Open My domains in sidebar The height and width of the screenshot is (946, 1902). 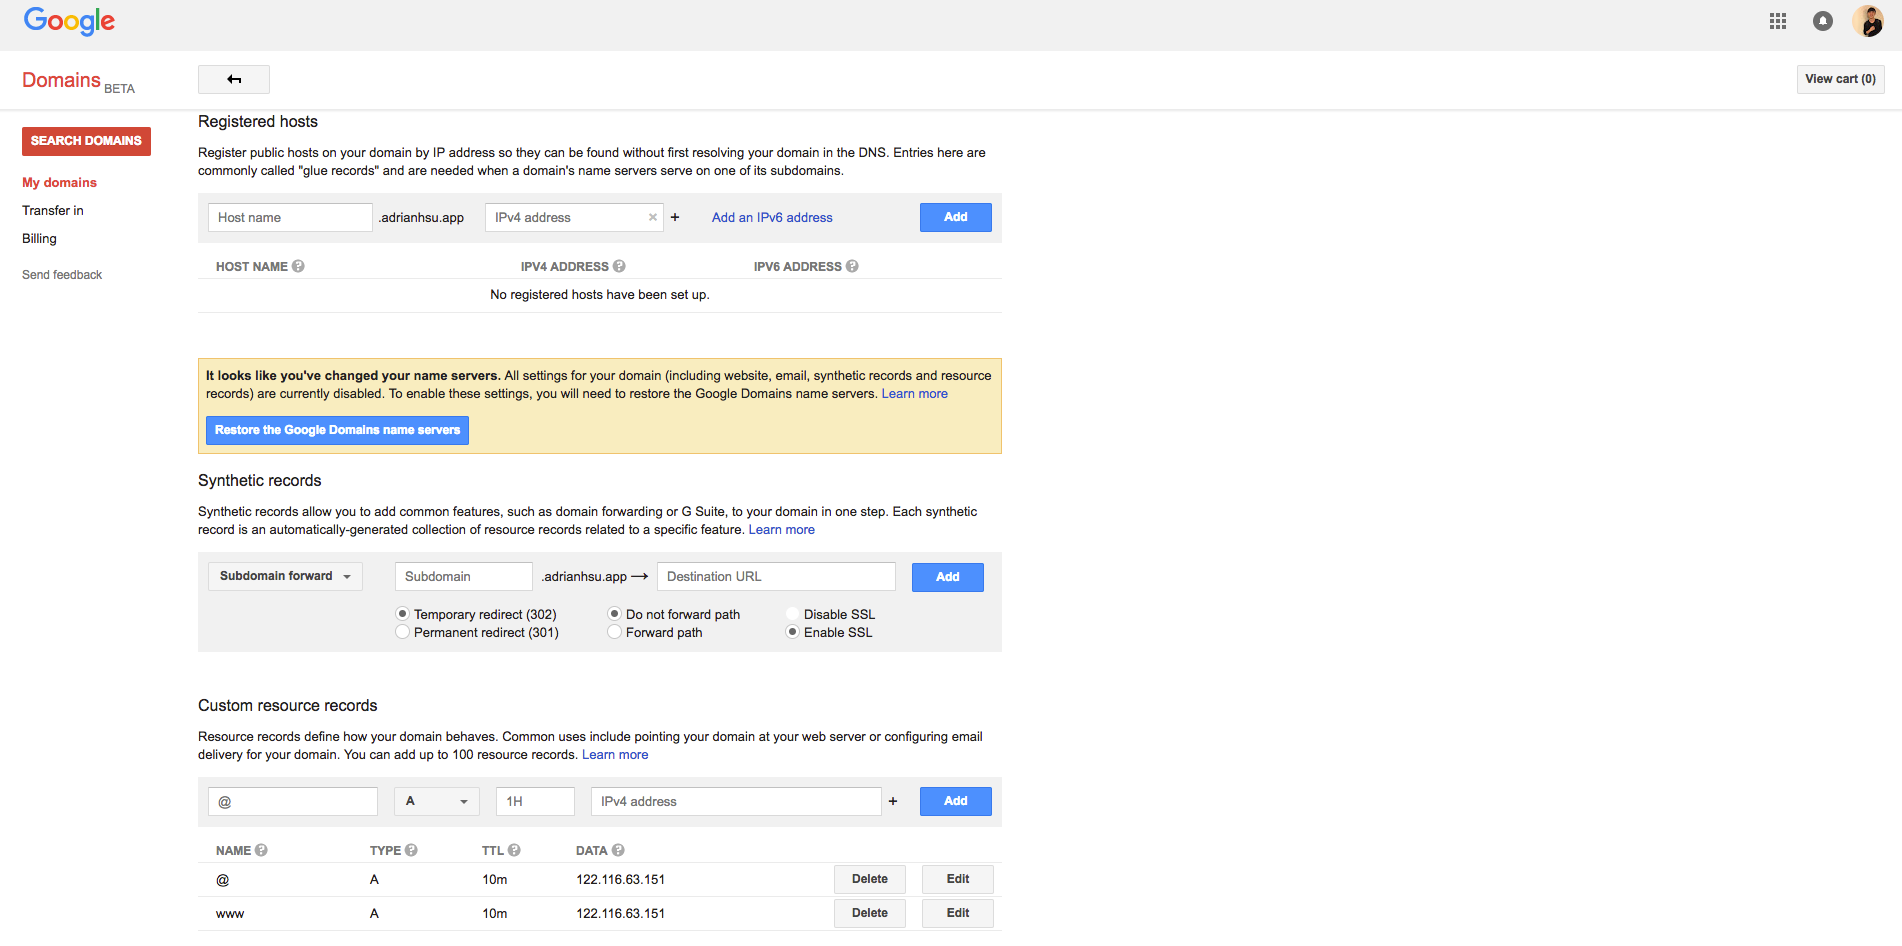point(59,182)
